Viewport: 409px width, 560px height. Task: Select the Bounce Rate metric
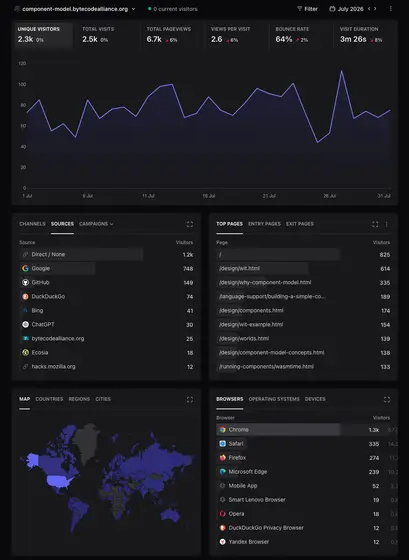[x=301, y=35]
